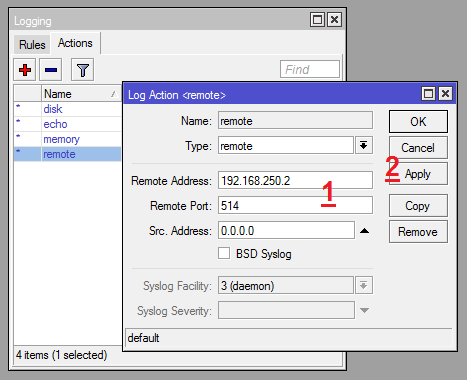This screenshot has height=380, width=467.
Task: Enable the BSD Syslog checkbox
Action: (224, 253)
